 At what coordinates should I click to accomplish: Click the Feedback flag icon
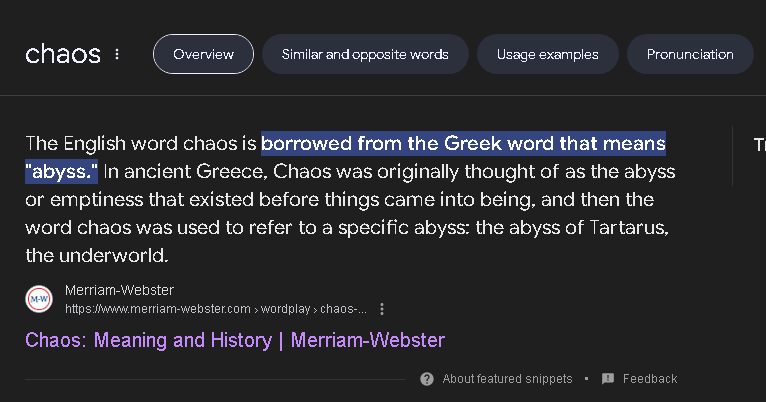coord(608,379)
